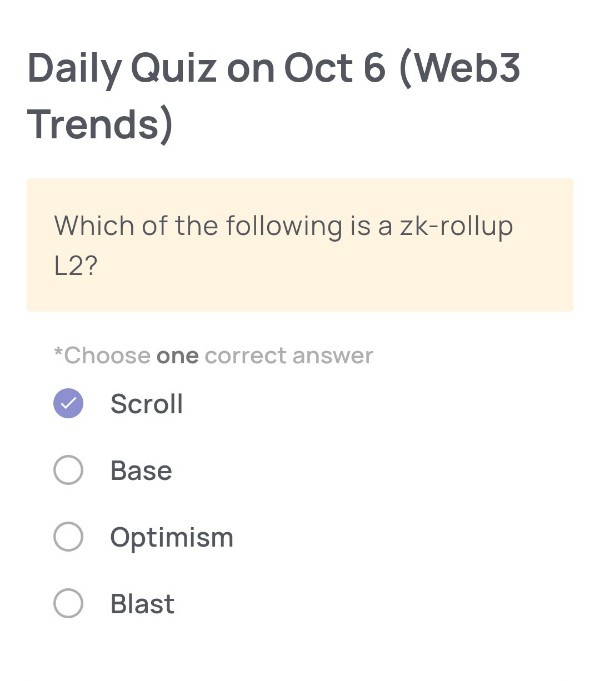The width and height of the screenshot is (600, 681).
Task: Select the Base radio button
Action: tap(68, 471)
